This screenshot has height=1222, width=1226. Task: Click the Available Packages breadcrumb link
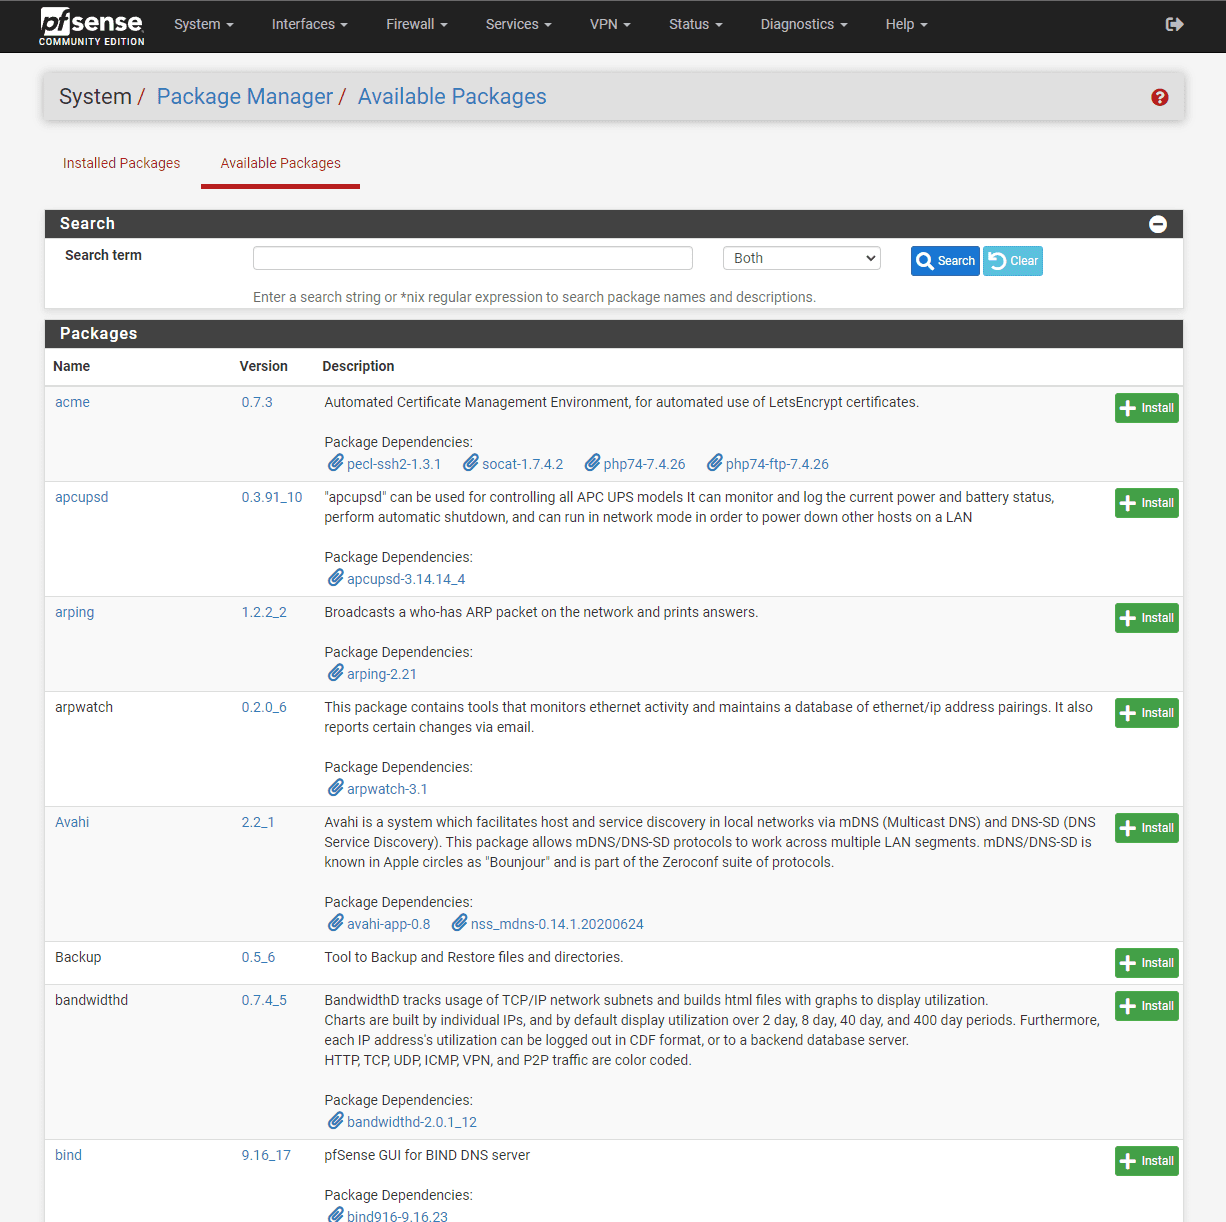click(452, 96)
